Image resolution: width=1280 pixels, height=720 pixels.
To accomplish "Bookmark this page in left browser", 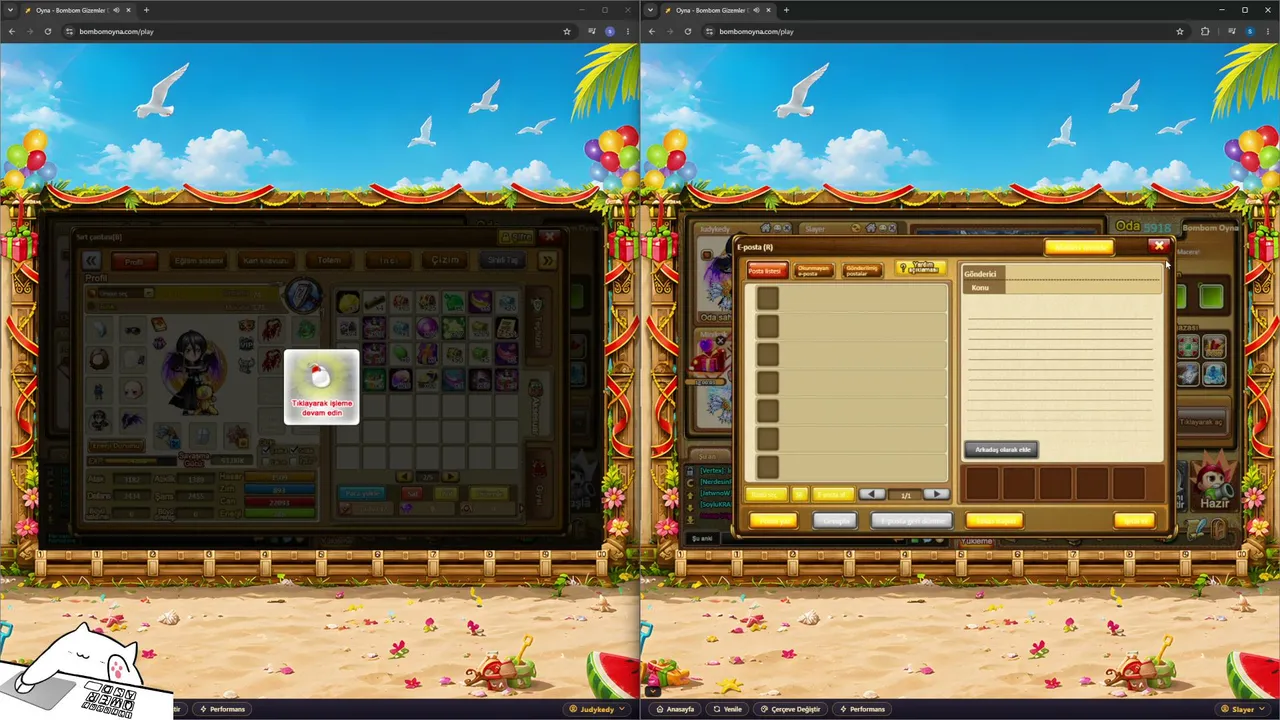I will click(567, 31).
